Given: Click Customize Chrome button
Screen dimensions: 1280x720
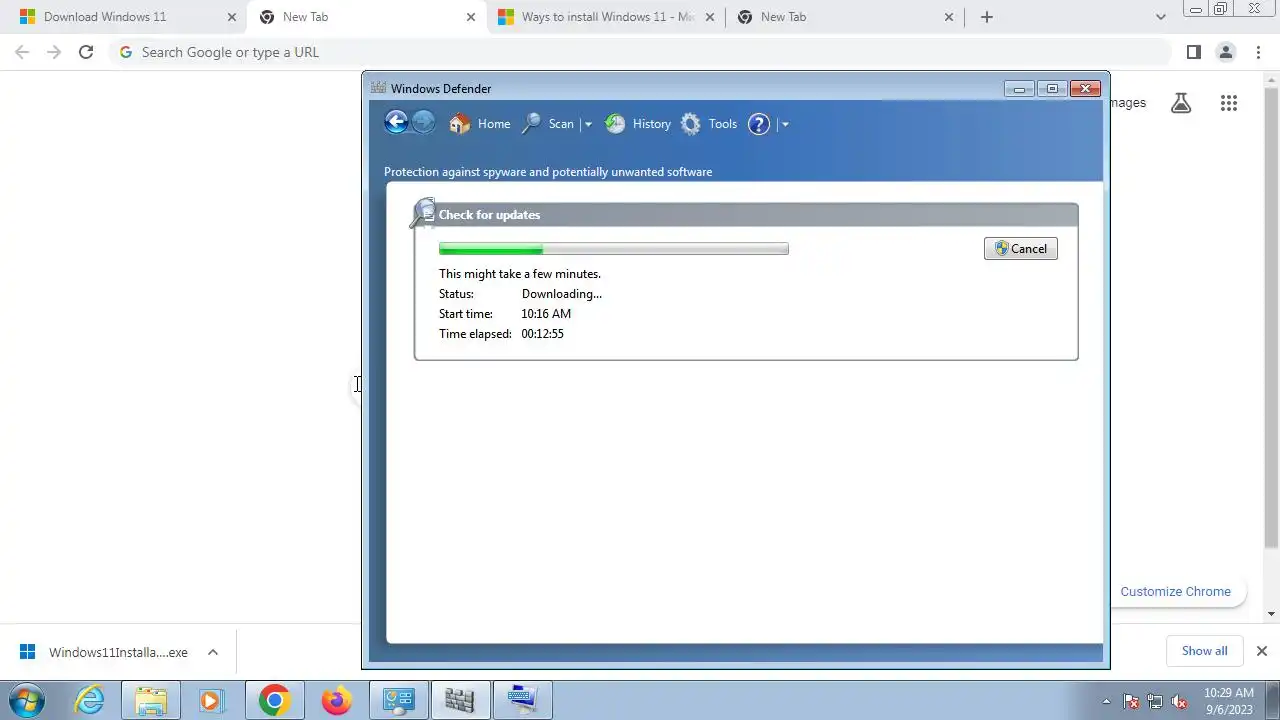Looking at the screenshot, I should click(x=1175, y=591).
